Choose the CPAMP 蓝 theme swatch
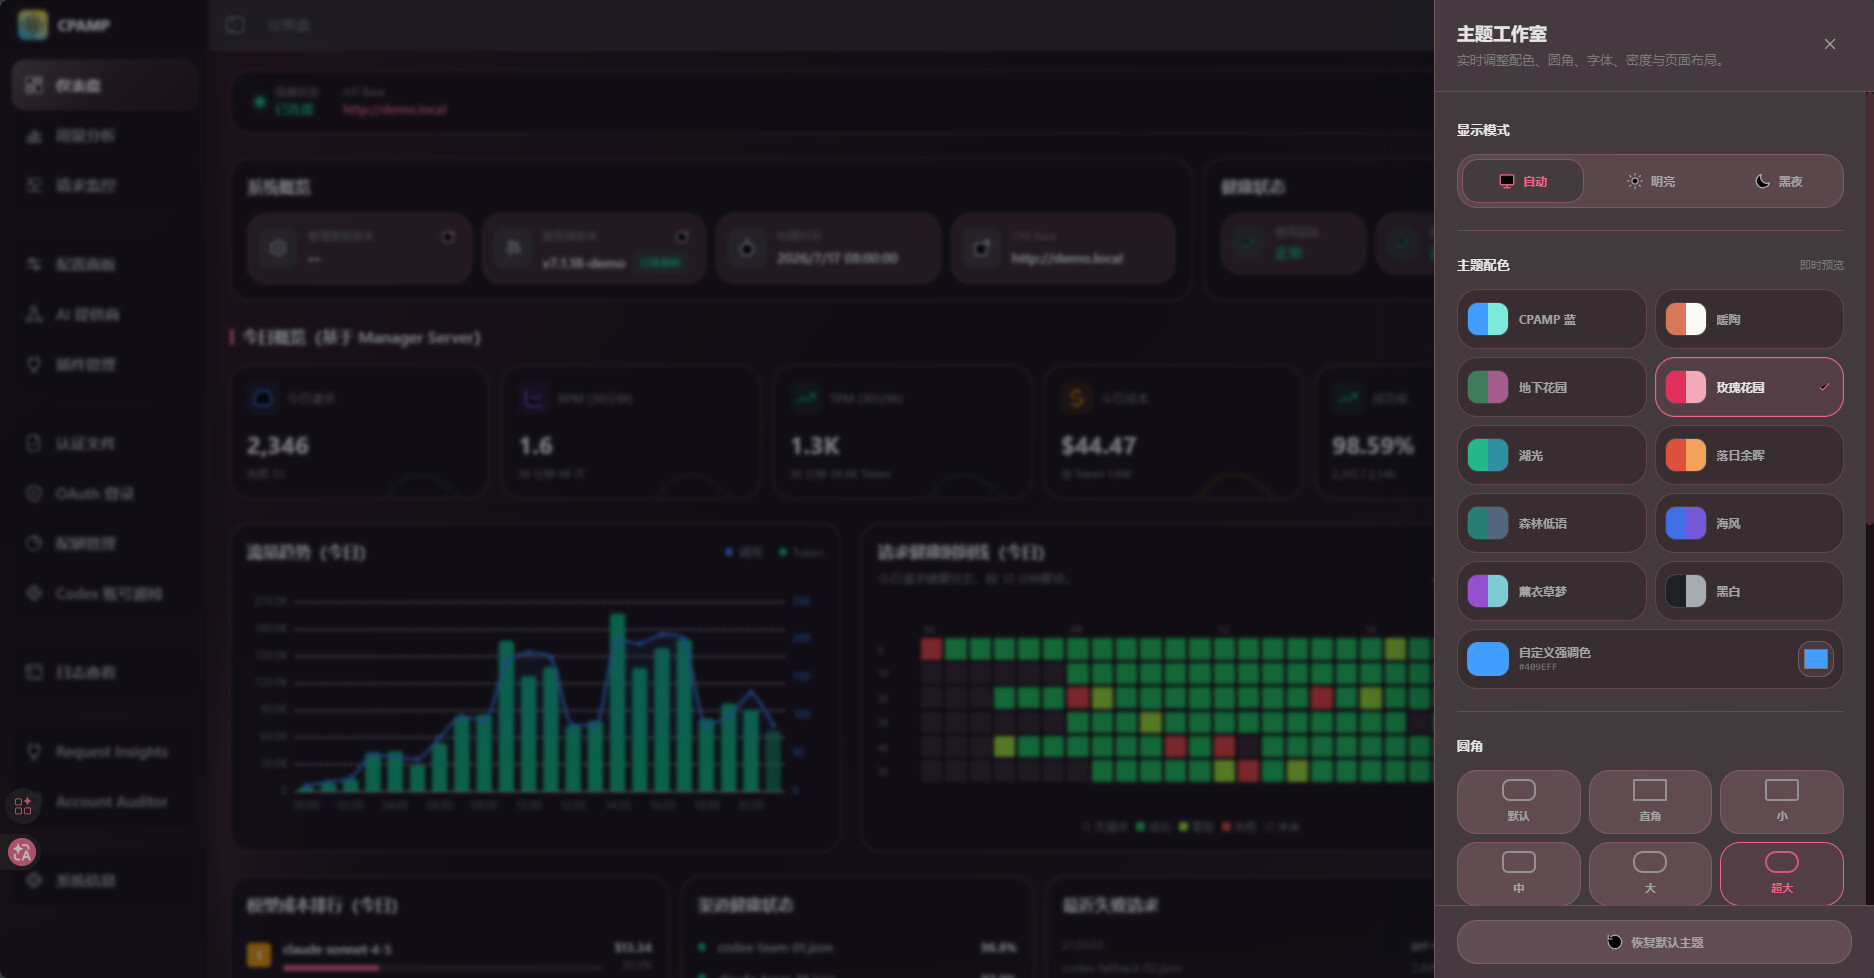 pyautogui.click(x=1551, y=319)
